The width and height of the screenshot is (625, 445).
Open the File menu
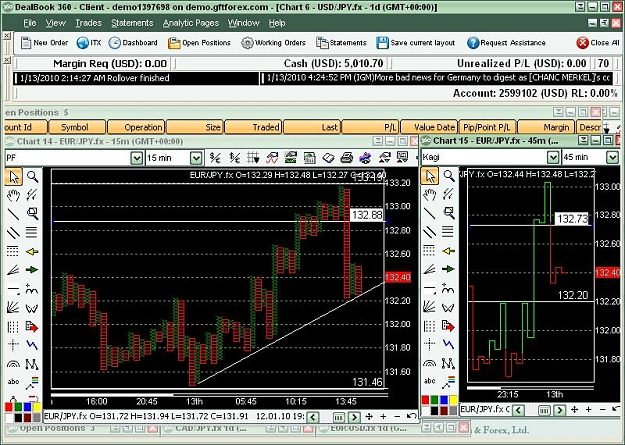(x=30, y=23)
